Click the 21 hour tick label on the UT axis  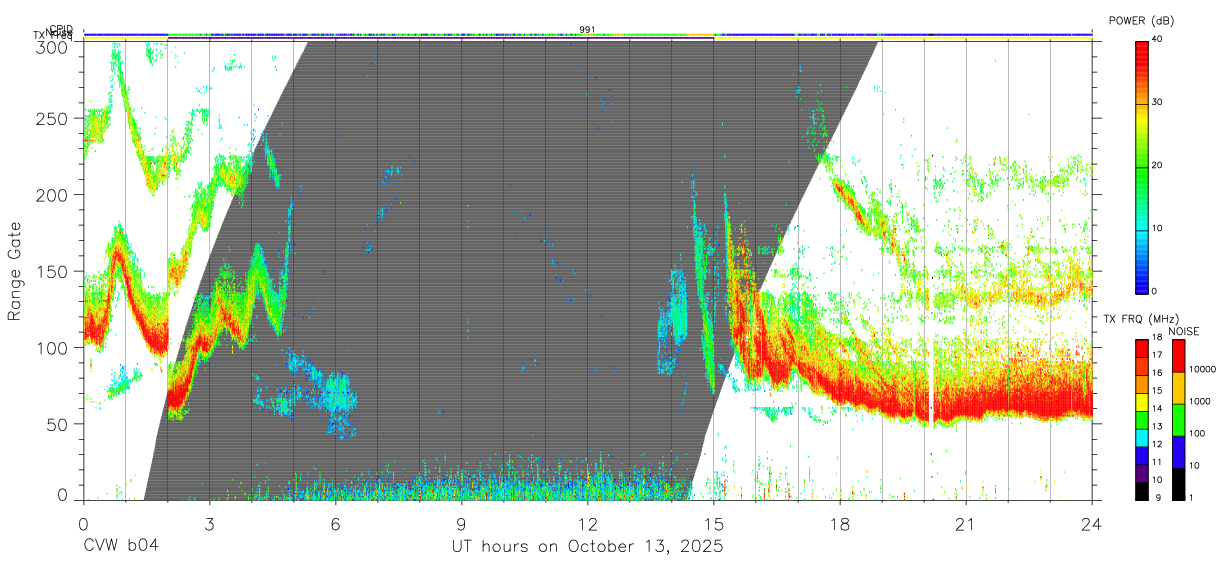(966, 523)
